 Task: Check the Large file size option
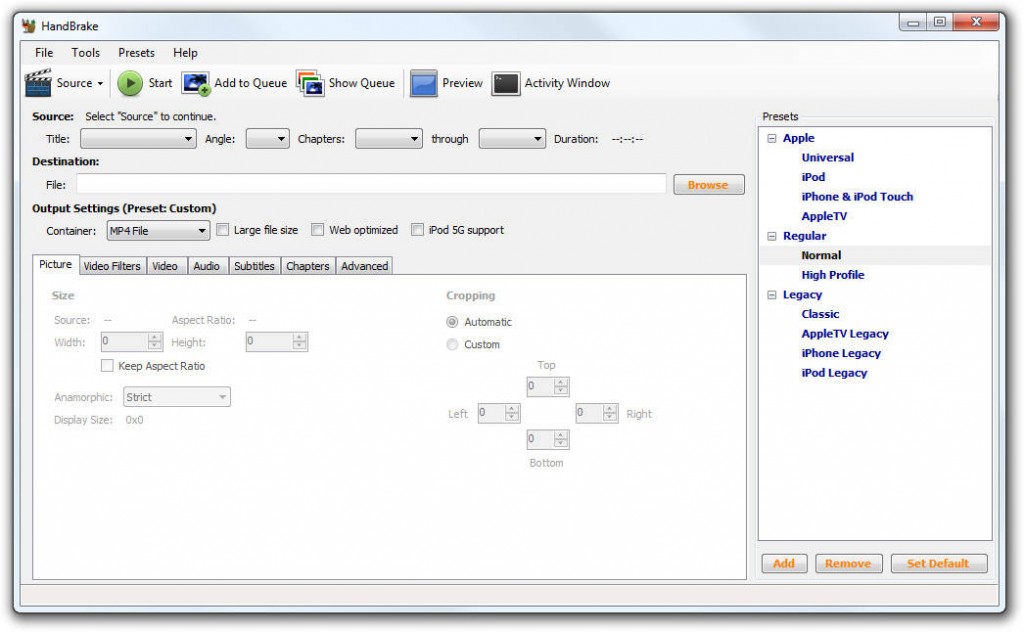coord(224,230)
